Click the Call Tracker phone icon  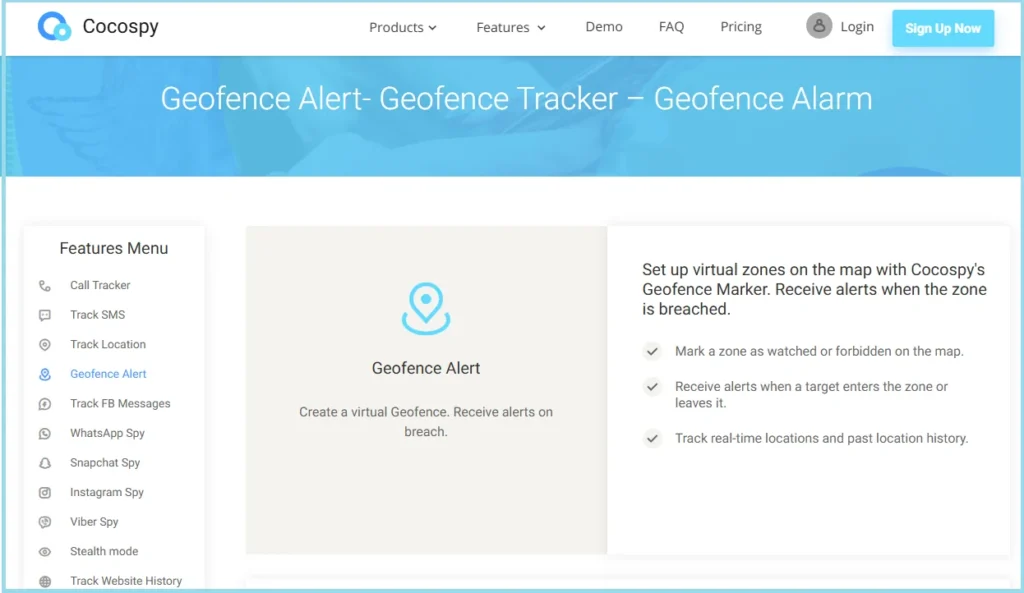pyautogui.click(x=45, y=286)
